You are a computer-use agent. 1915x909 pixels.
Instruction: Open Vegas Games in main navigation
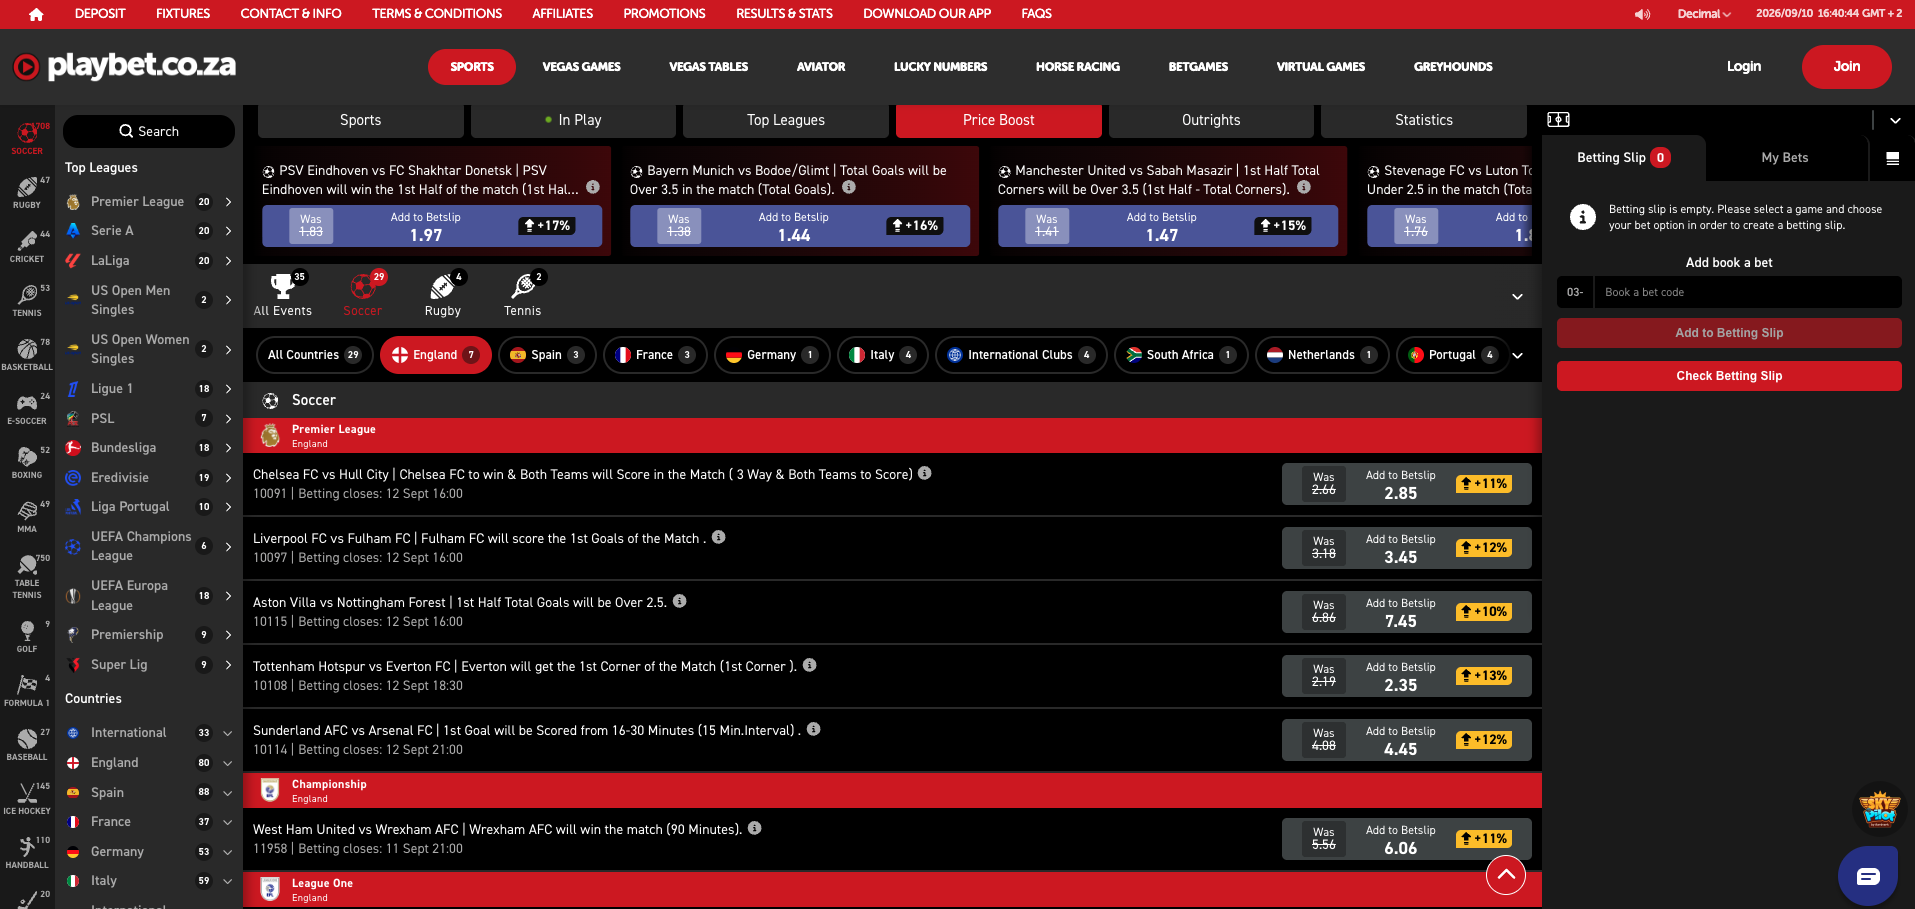click(581, 67)
